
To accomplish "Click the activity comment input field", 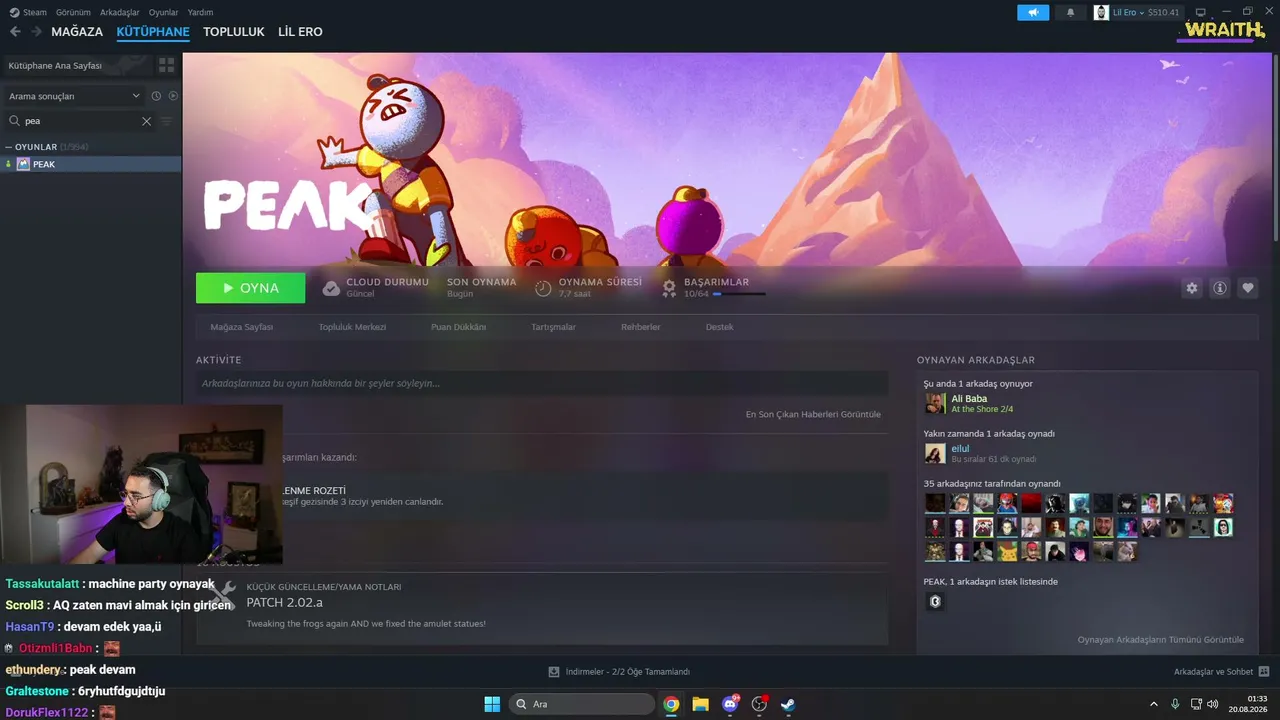I will click(x=542, y=383).
